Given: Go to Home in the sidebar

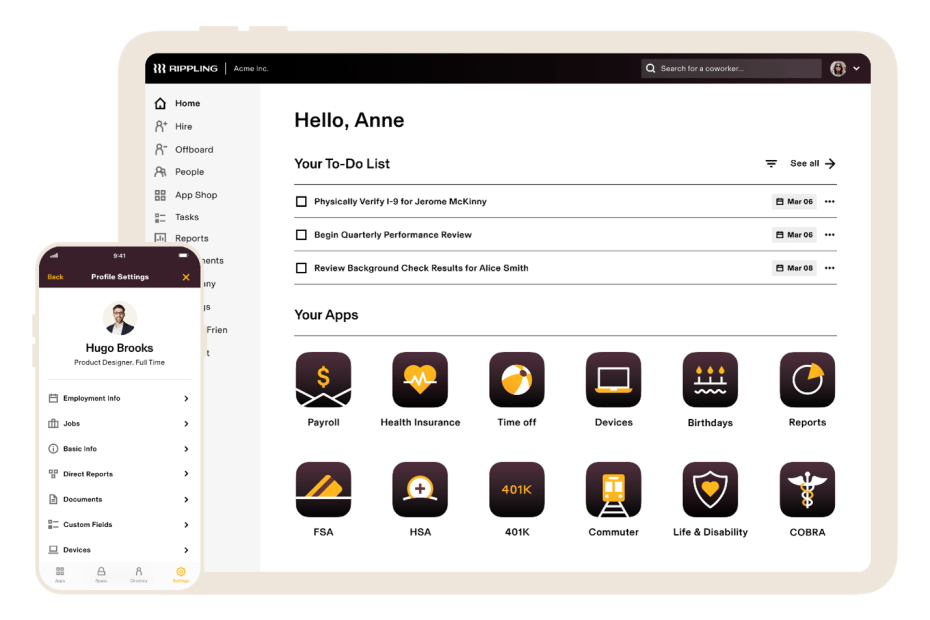Looking at the screenshot, I should 178,103.
